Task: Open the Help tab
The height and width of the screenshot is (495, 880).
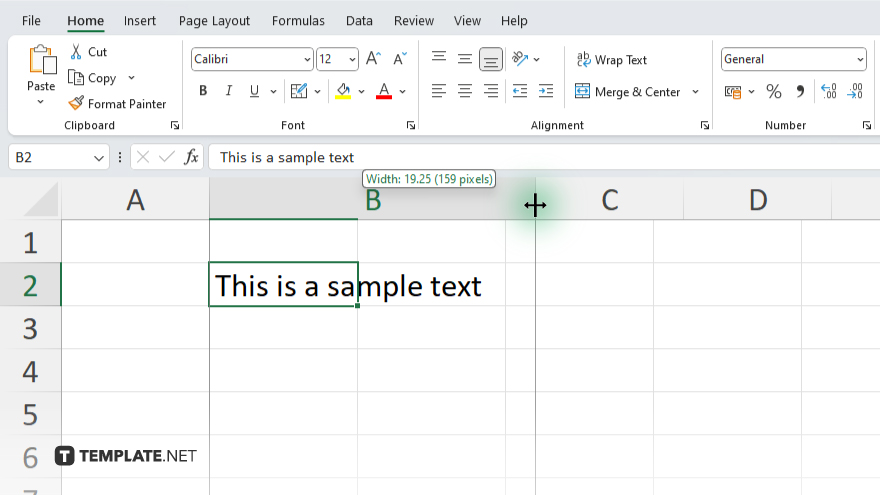Action: [514, 21]
